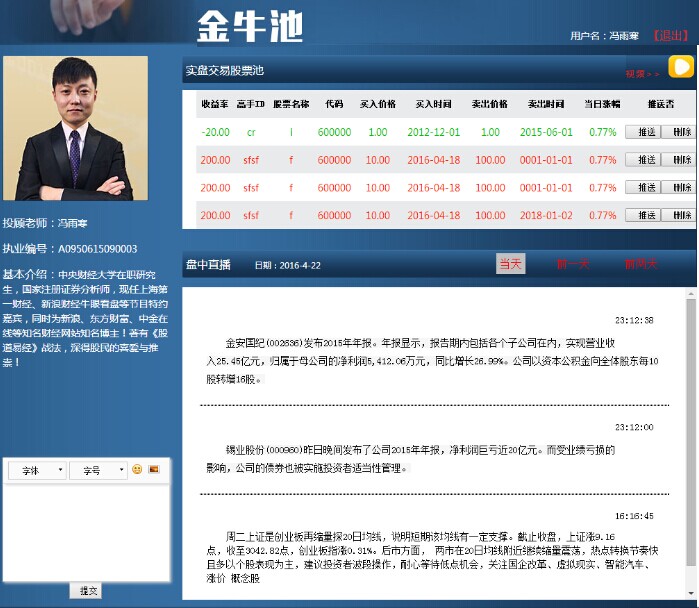Click the 日期: 2016-4-22 label
The image size is (699, 608).
[x=288, y=265]
